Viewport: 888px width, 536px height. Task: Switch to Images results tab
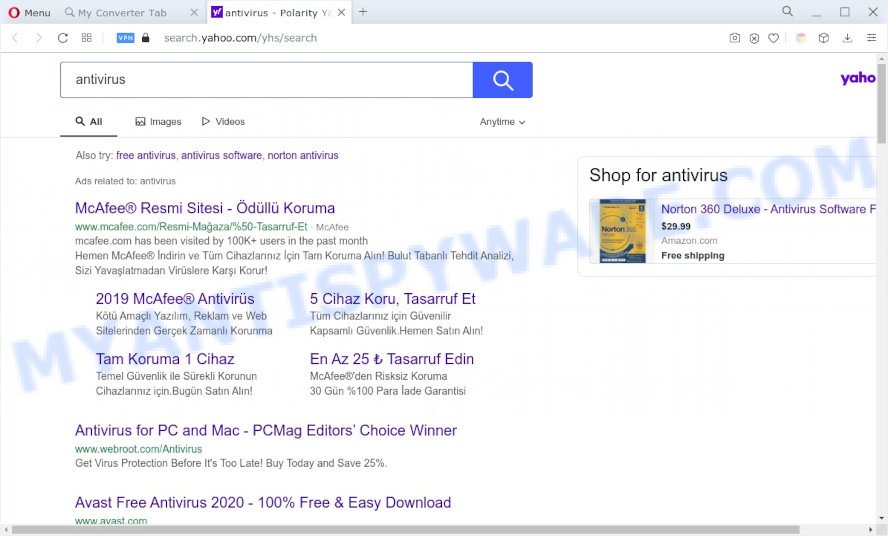coord(158,122)
